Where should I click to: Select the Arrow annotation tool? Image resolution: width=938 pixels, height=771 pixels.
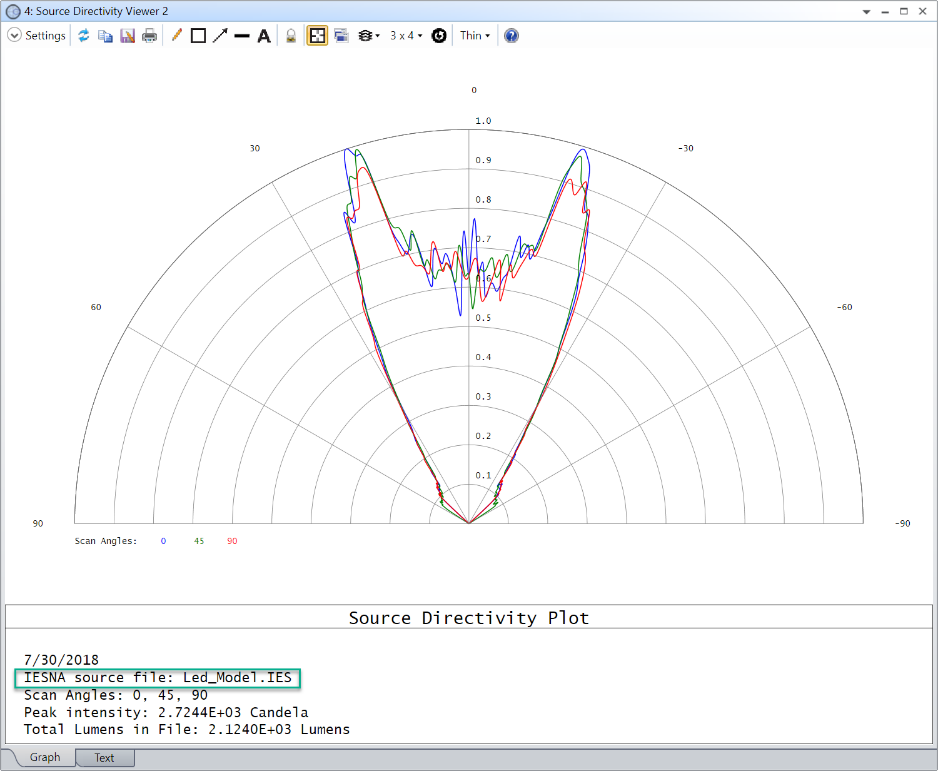[219, 35]
